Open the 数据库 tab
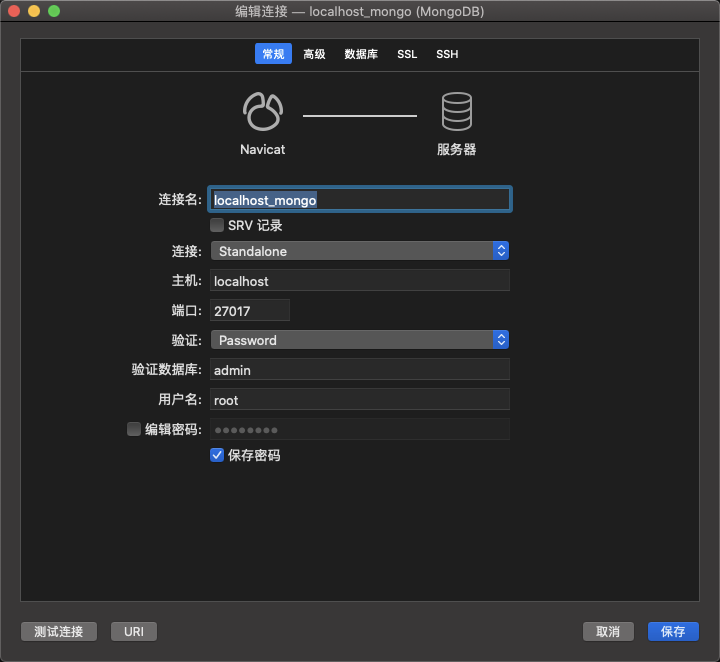Viewport: 720px width, 662px height. [x=361, y=54]
